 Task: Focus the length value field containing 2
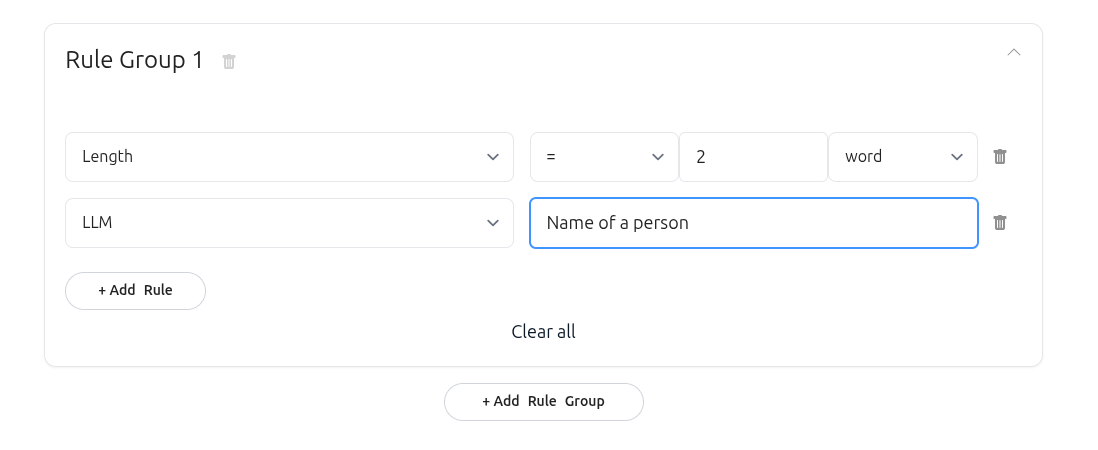click(x=753, y=157)
